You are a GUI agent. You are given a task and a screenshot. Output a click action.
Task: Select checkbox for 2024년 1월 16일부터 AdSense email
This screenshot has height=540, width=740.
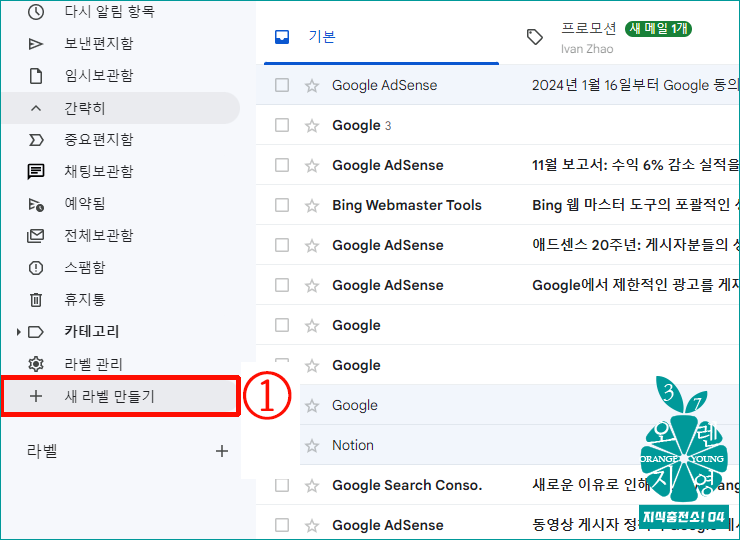(282, 85)
